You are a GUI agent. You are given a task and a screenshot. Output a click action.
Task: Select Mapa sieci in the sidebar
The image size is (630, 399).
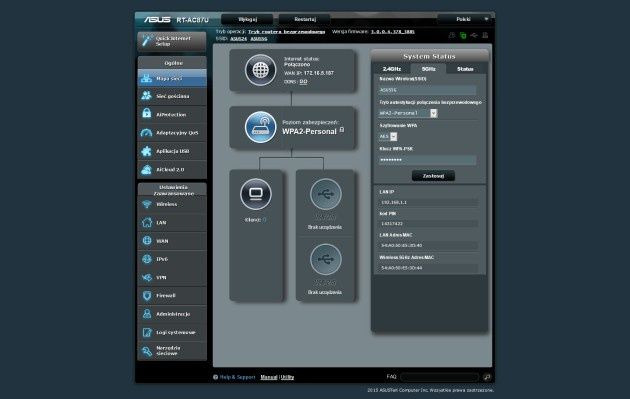click(x=172, y=78)
